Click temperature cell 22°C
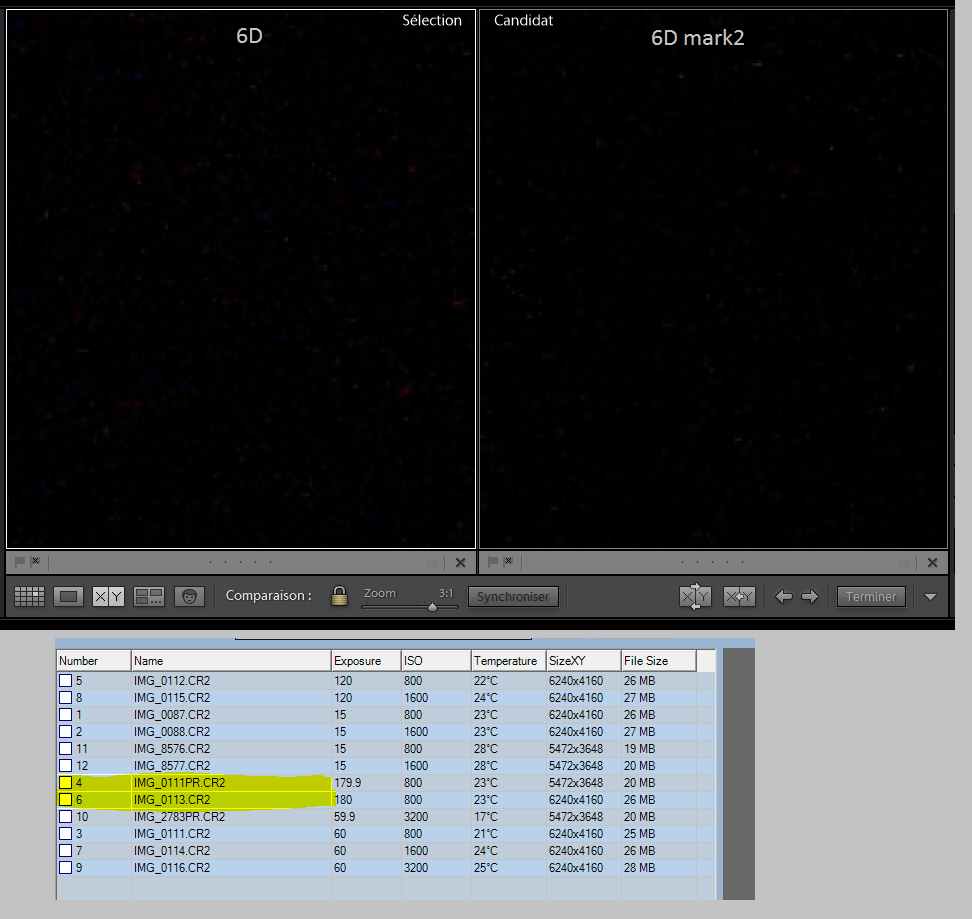The width and height of the screenshot is (972, 919). click(486, 680)
